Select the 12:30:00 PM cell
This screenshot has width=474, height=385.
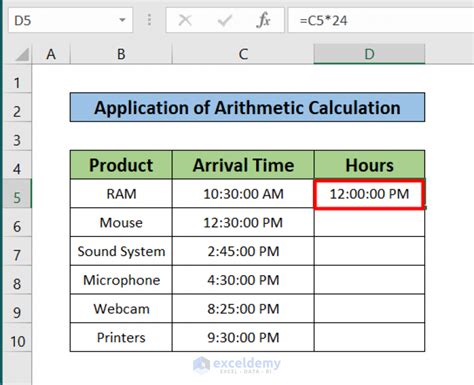[243, 222]
